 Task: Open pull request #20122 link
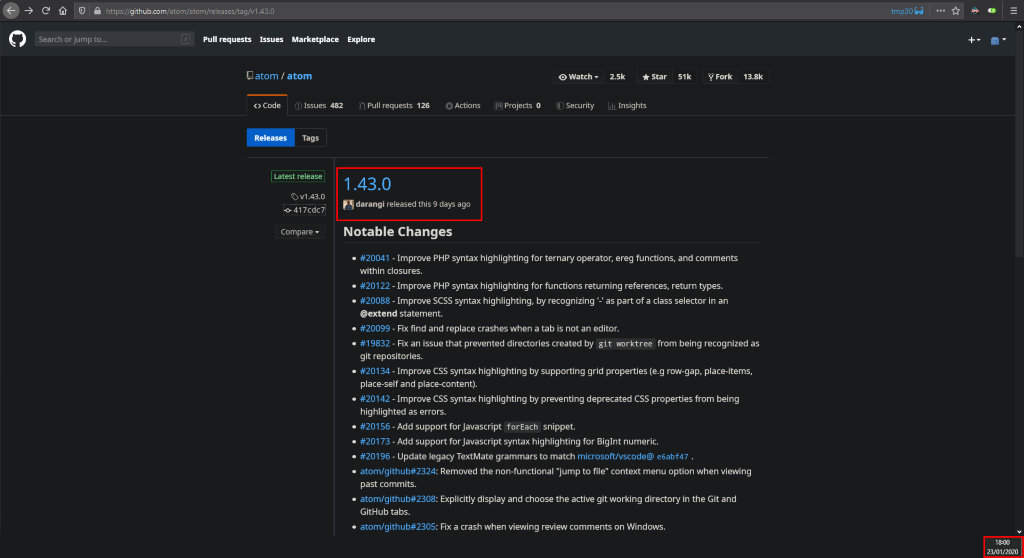[375, 286]
